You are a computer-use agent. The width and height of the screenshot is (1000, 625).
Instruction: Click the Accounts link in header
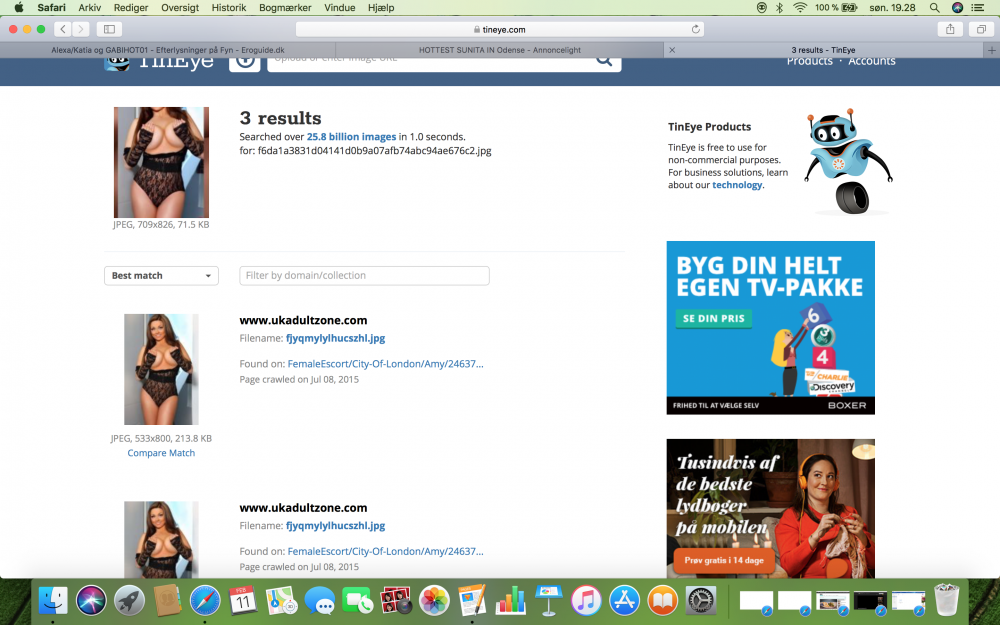coord(872,61)
